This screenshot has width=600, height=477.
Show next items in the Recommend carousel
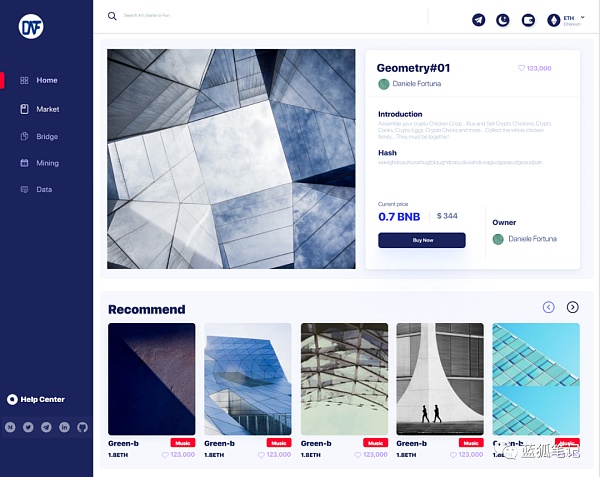(x=573, y=307)
